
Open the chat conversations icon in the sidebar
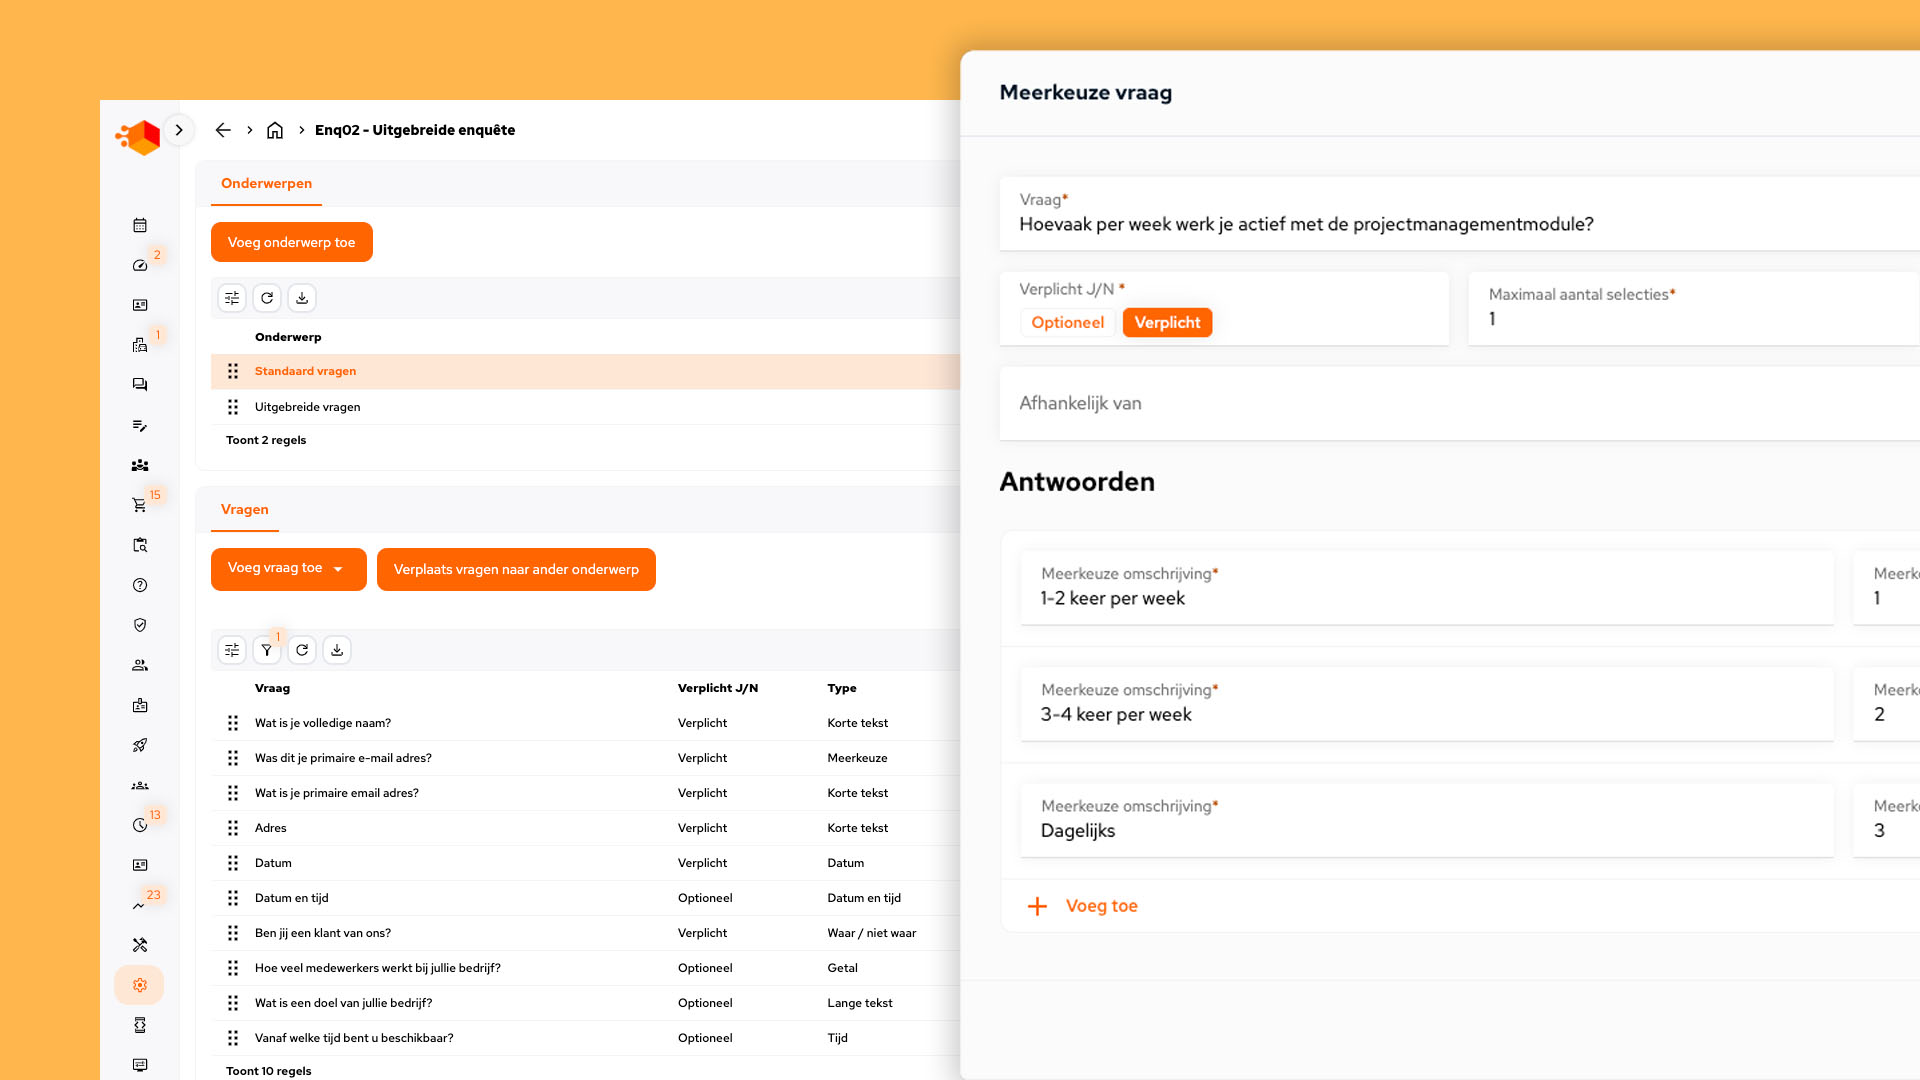pos(140,385)
